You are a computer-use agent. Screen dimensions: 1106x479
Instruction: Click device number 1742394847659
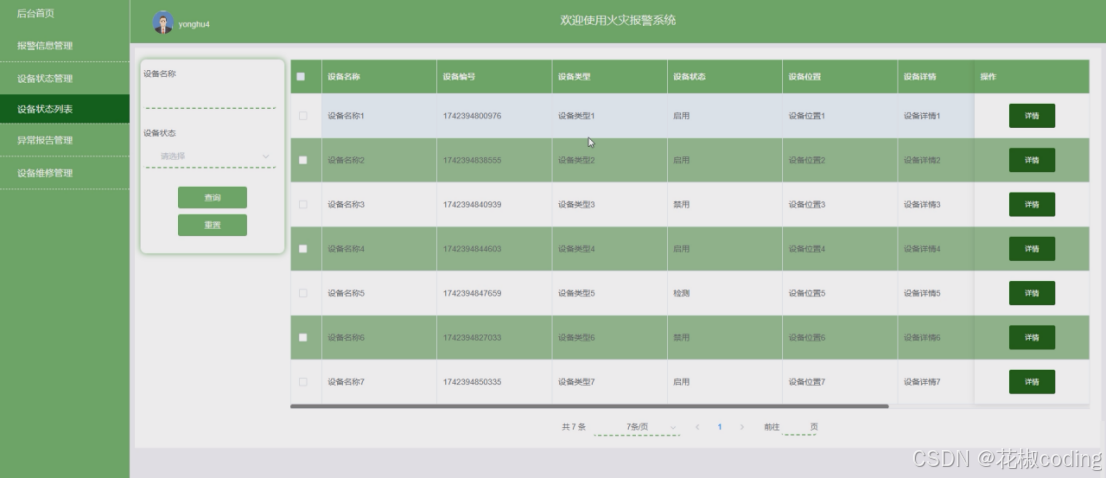[x=472, y=293]
